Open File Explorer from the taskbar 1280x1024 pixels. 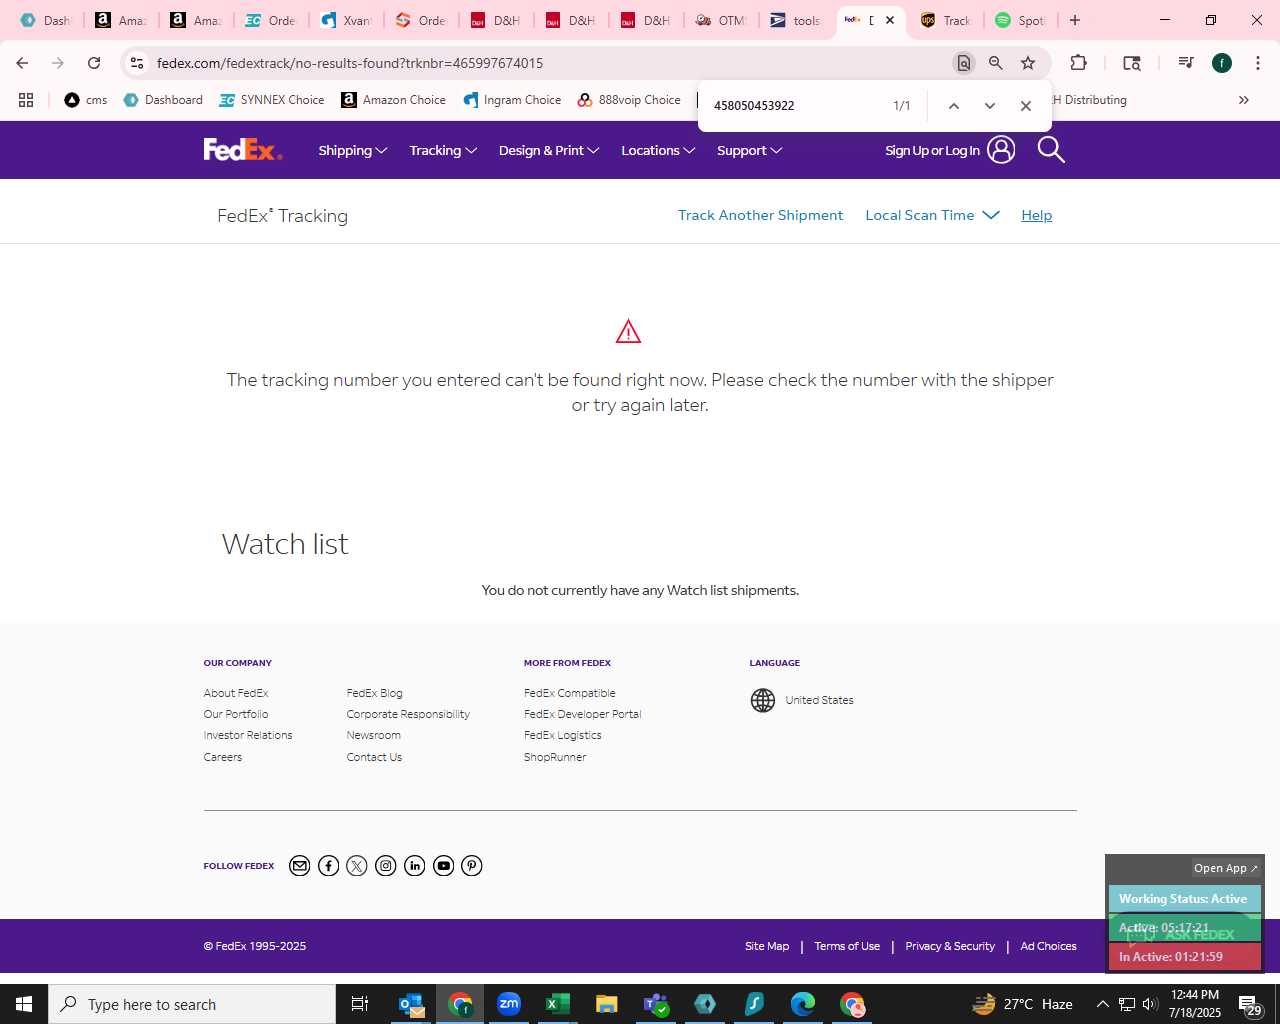607,1004
